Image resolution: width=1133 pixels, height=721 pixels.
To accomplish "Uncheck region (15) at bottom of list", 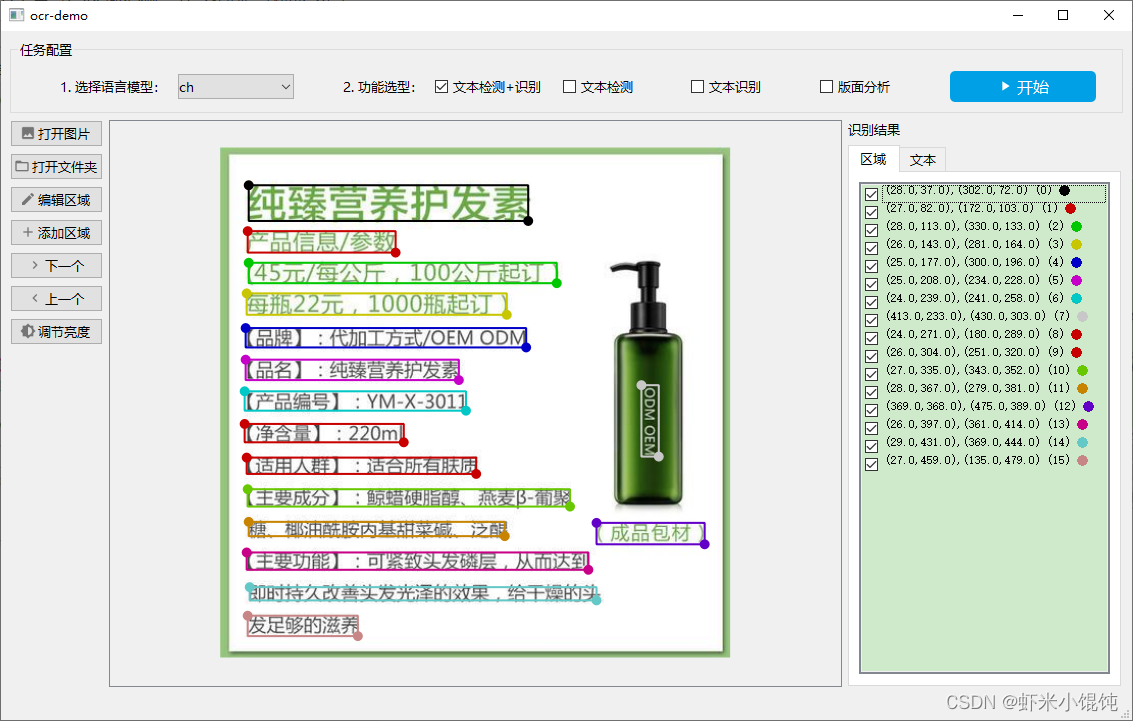I will click(871, 463).
